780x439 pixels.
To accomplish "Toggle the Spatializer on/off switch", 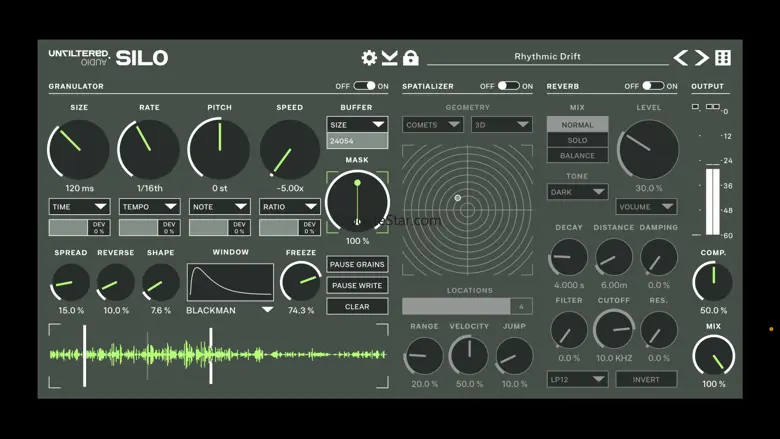I will pyautogui.click(x=508, y=87).
